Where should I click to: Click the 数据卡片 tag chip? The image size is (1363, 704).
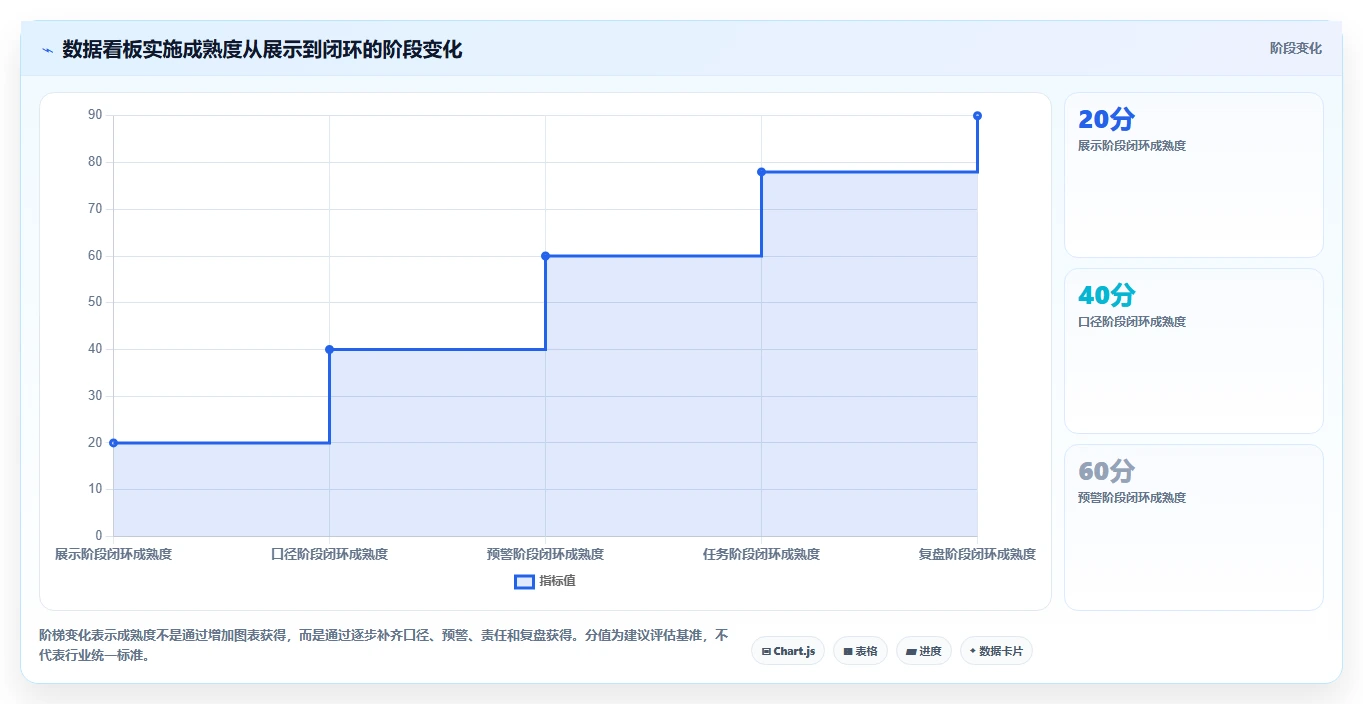996,651
